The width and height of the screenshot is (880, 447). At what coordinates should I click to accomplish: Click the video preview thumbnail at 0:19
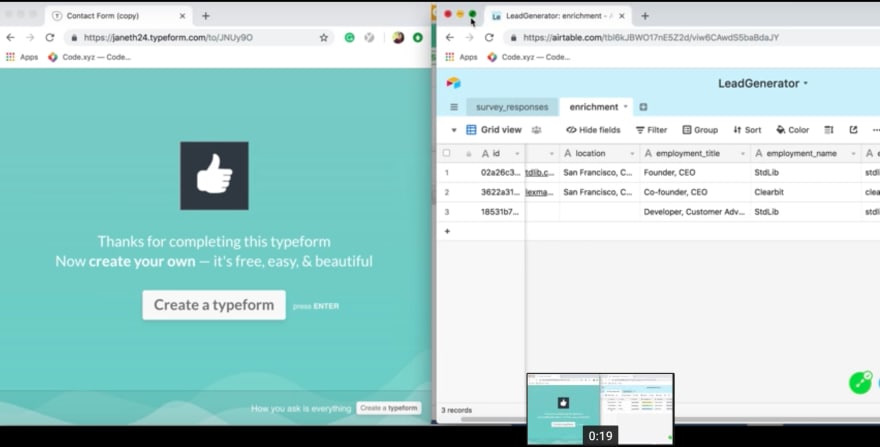tap(600, 409)
